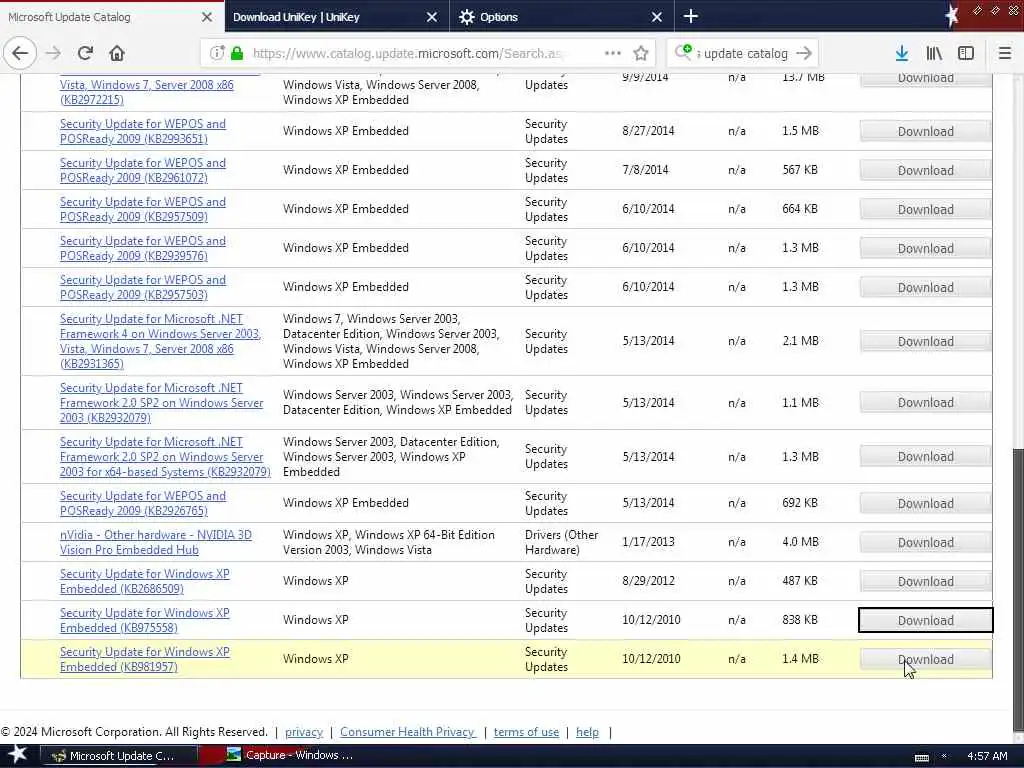Viewport: 1024px width, 768px height.
Task: Open XP Embedded KB975558 link
Action: click(144, 620)
